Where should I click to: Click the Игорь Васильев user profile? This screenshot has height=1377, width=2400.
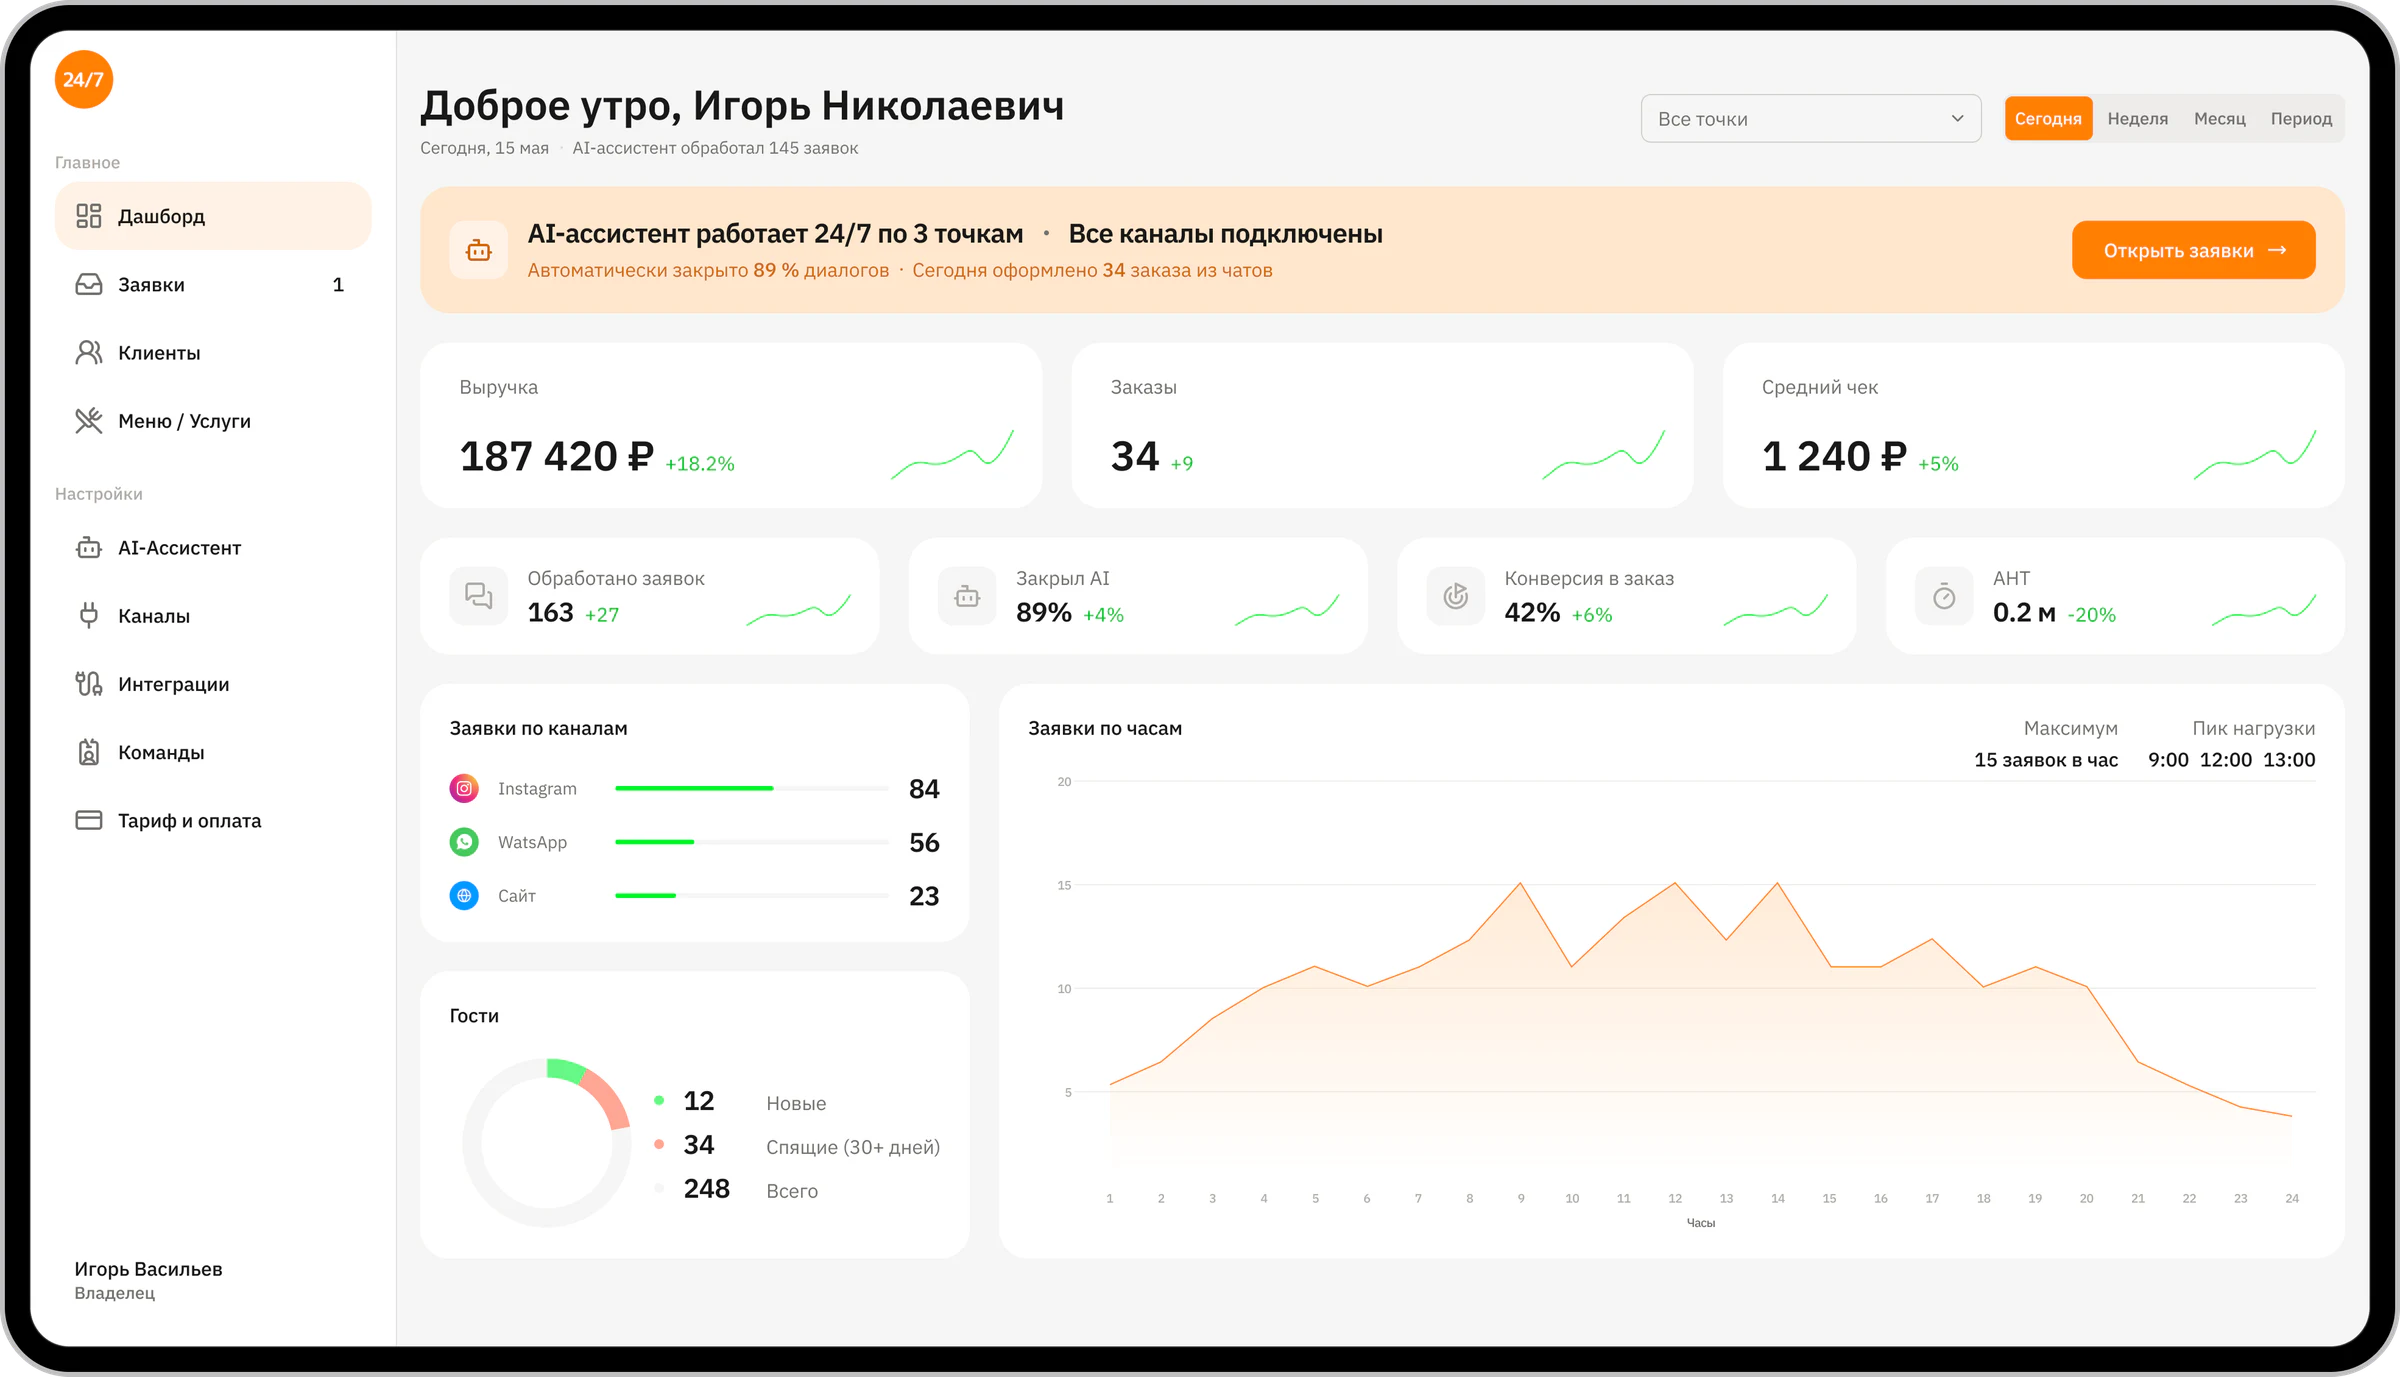[148, 1279]
